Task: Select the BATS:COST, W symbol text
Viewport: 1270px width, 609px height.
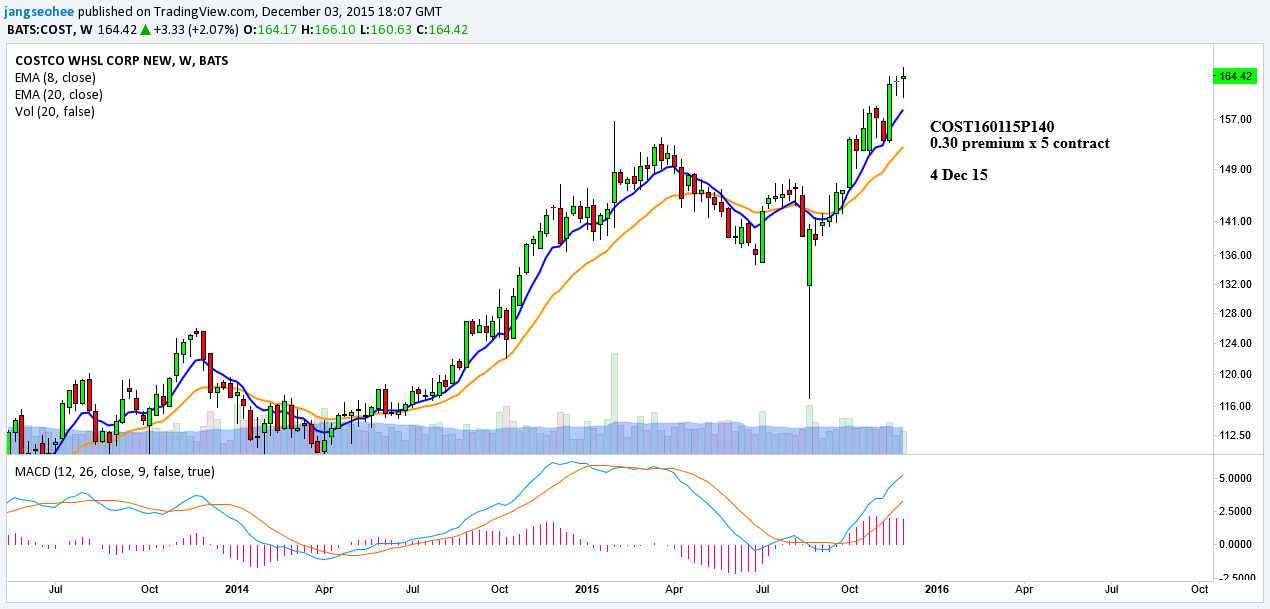Action: pos(50,29)
